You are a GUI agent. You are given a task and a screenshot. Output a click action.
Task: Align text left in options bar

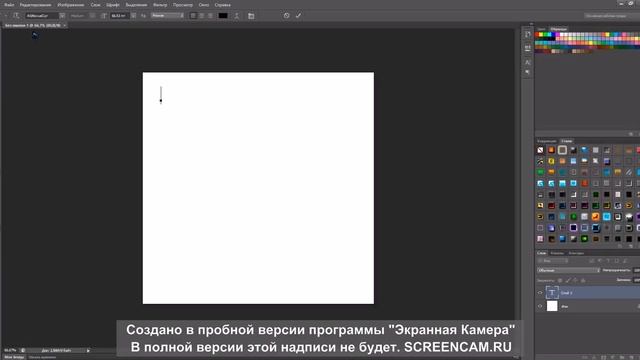pyautogui.click(x=193, y=16)
